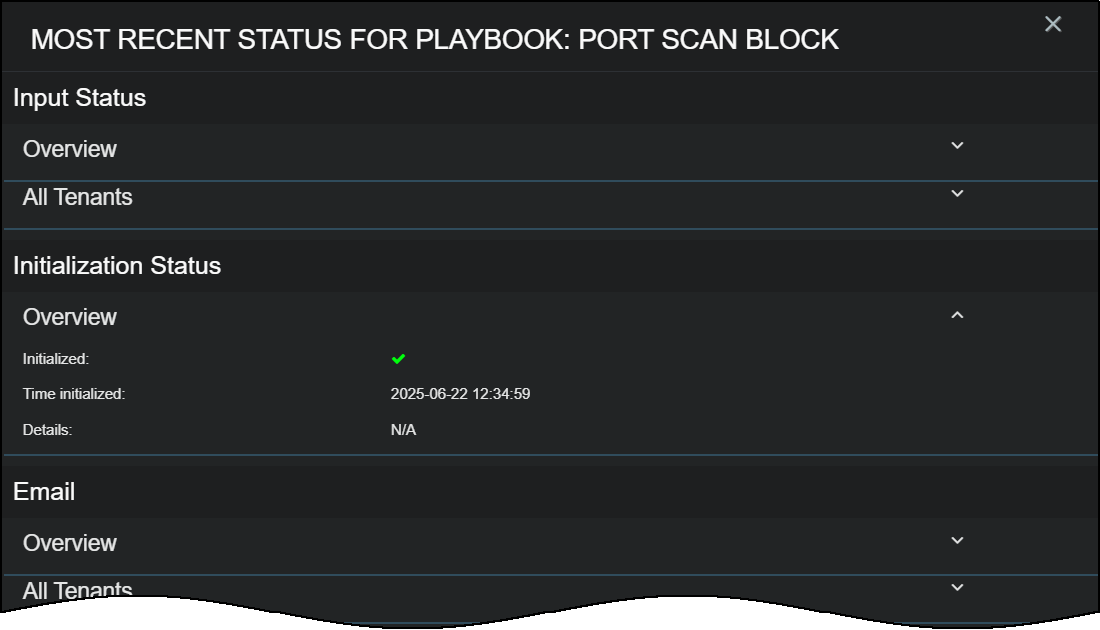This screenshot has height=630, width=1100.
Task: Click the Input Status section heading
Action: [80, 98]
